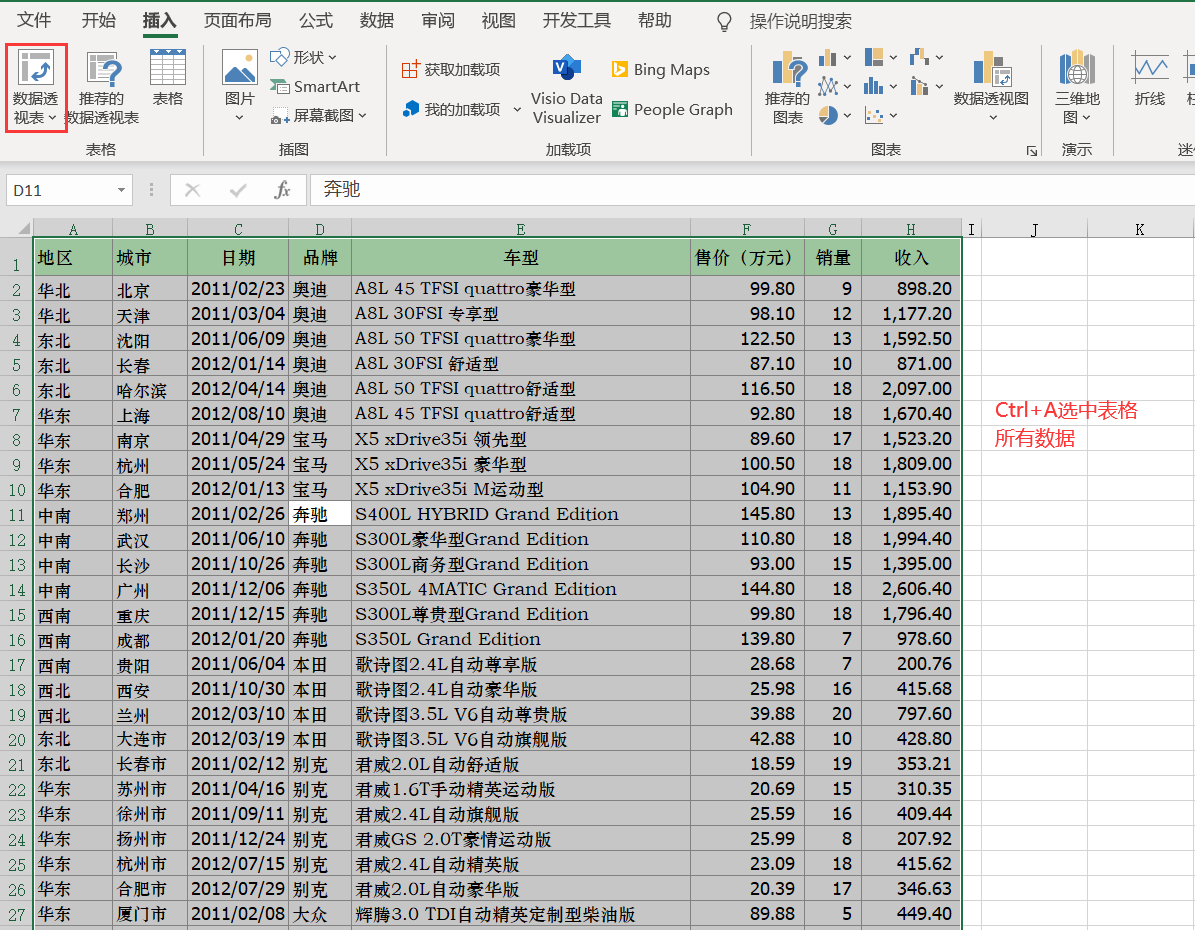Insert a SmartArt graphic
The image size is (1195, 930).
click(x=315, y=87)
